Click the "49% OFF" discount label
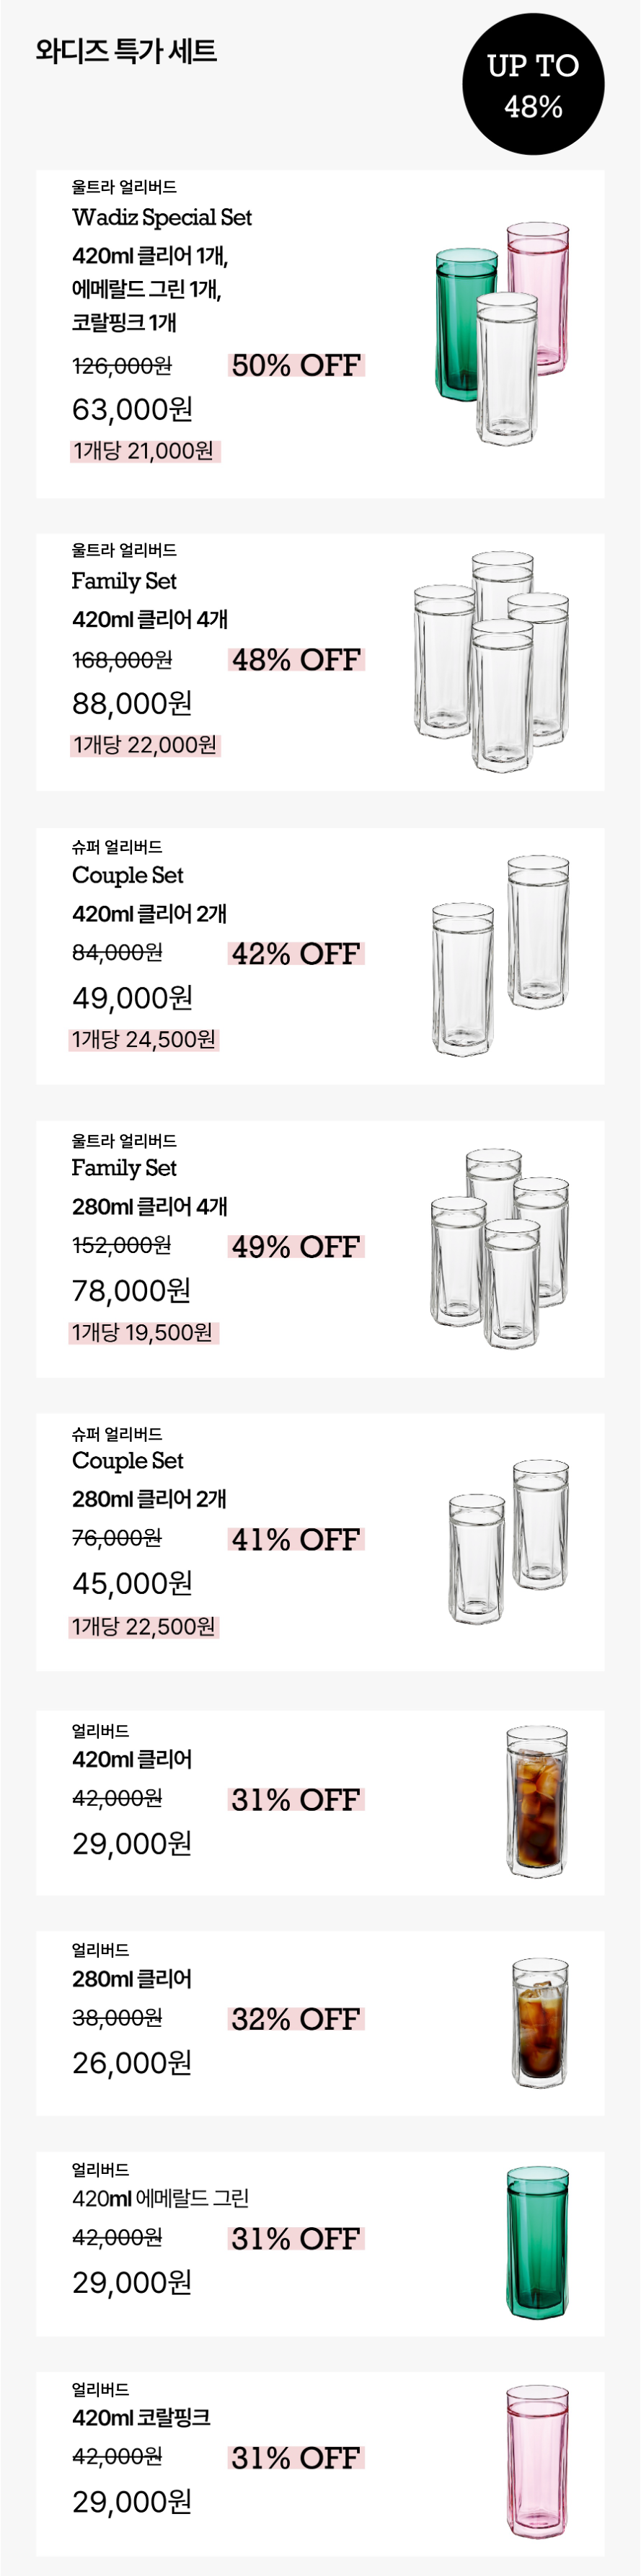This screenshot has width=641, height=2576. [x=296, y=1247]
